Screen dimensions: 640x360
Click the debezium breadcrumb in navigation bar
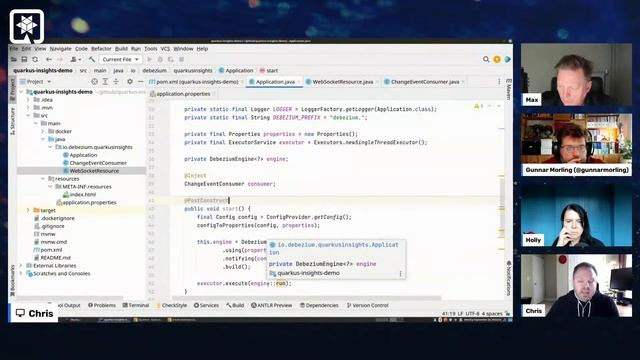click(x=154, y=71)
